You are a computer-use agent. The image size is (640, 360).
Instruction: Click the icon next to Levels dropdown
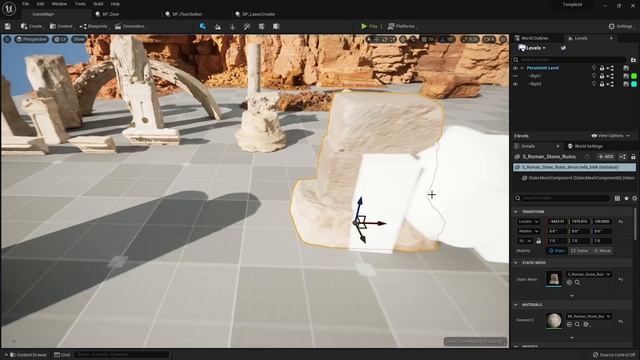coord(563,48)
